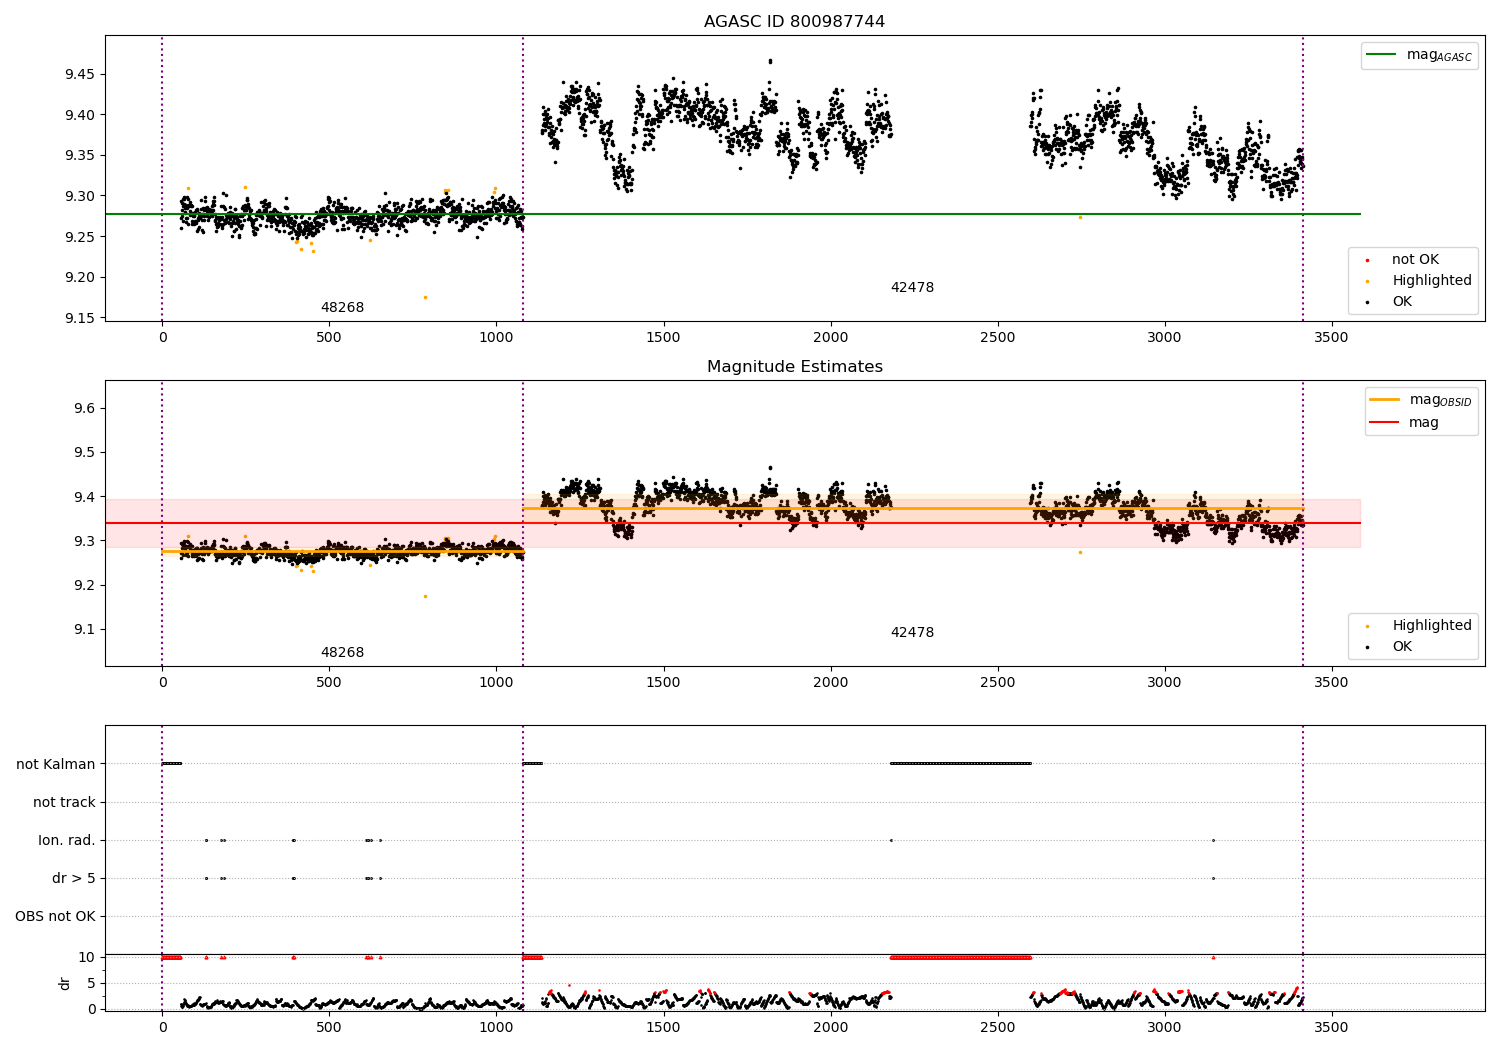Click the "not Kalman" row label
The height and width of the screenshot is (1050, 1500).
[x=56, y=764]
